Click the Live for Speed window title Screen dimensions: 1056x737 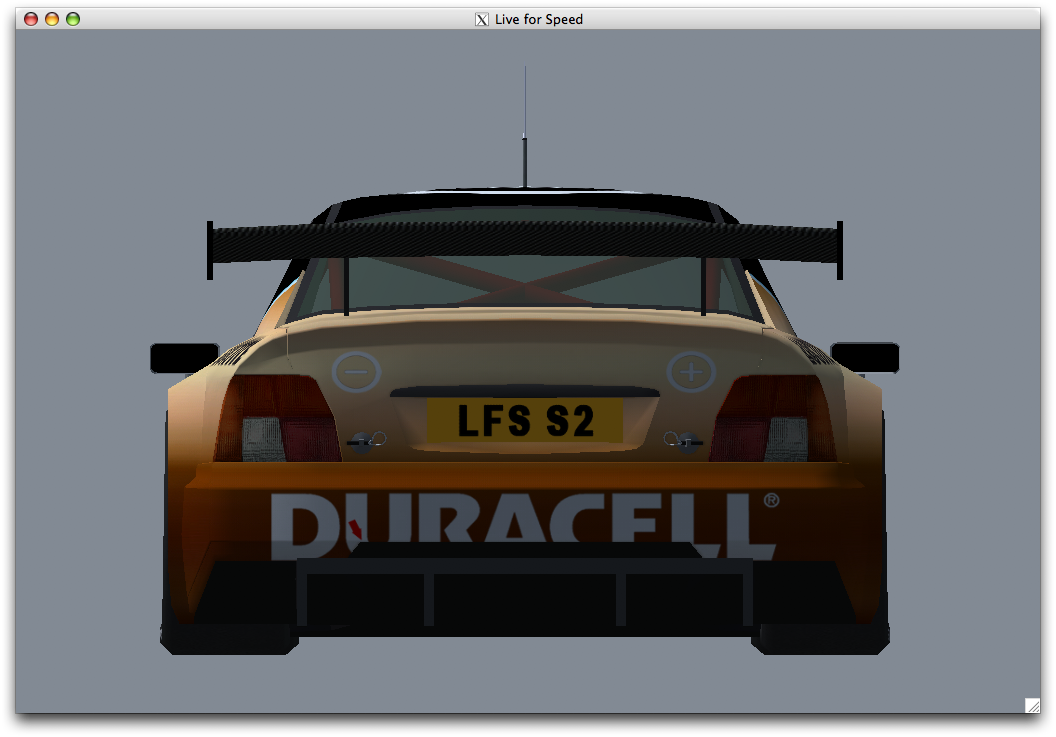[539, 20]
